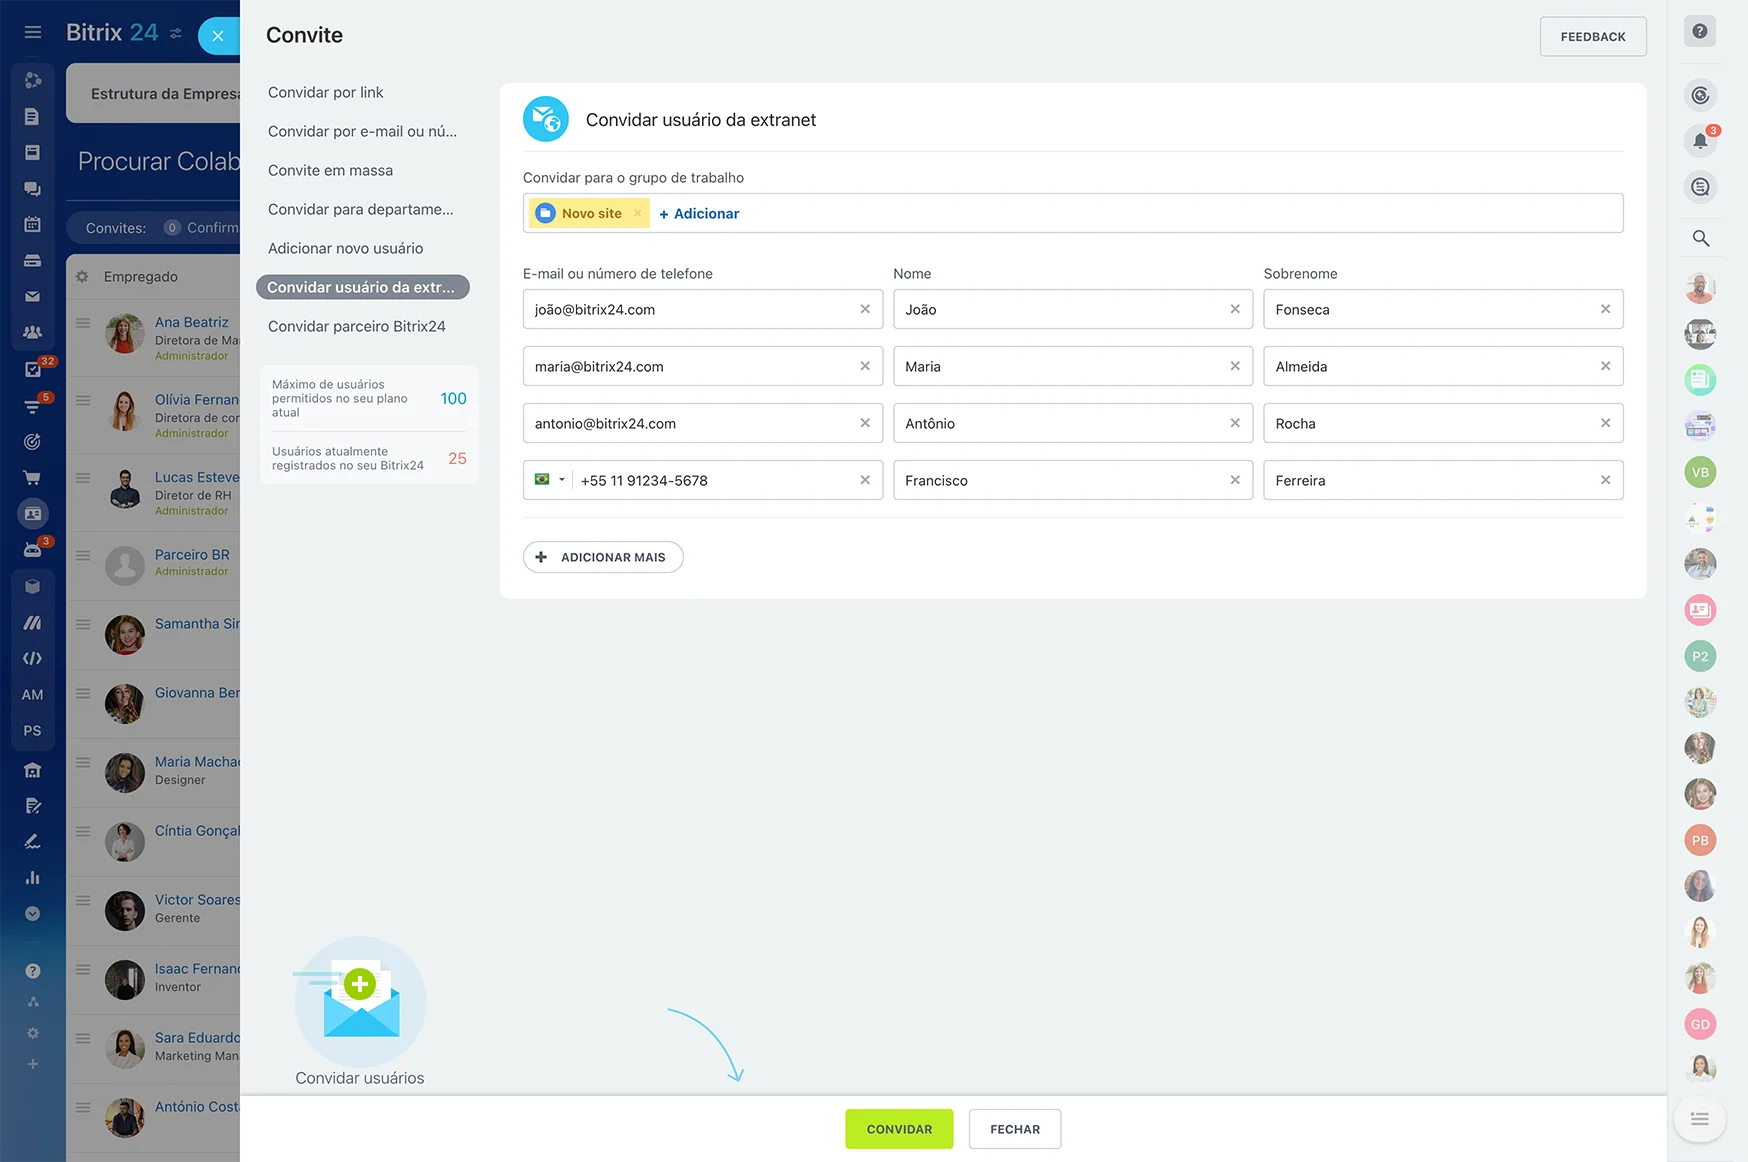Open the VB user avatar in sidebar
Screen dimensions: 1748x1162
pyautogui.click(x=1700, y=472)
